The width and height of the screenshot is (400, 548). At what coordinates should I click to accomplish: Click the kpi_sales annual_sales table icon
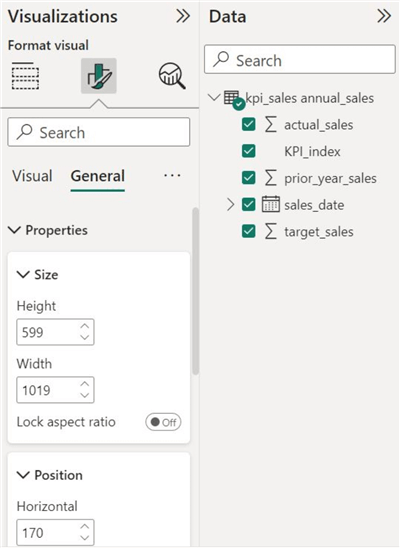[x=234, y=99]
